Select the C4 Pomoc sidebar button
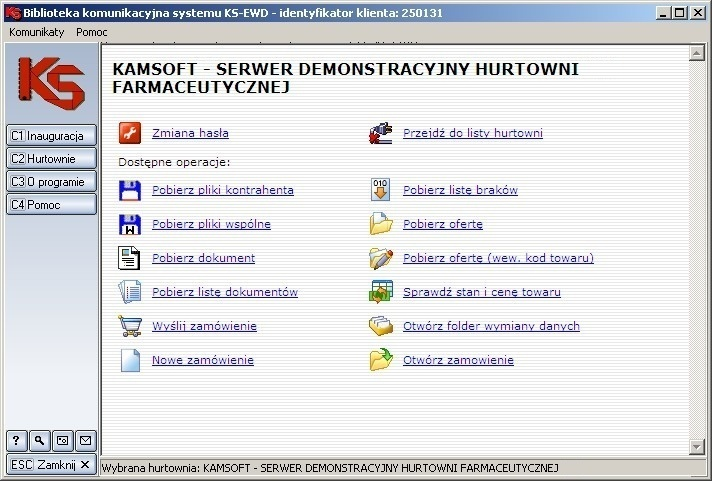 coord(51,205)
